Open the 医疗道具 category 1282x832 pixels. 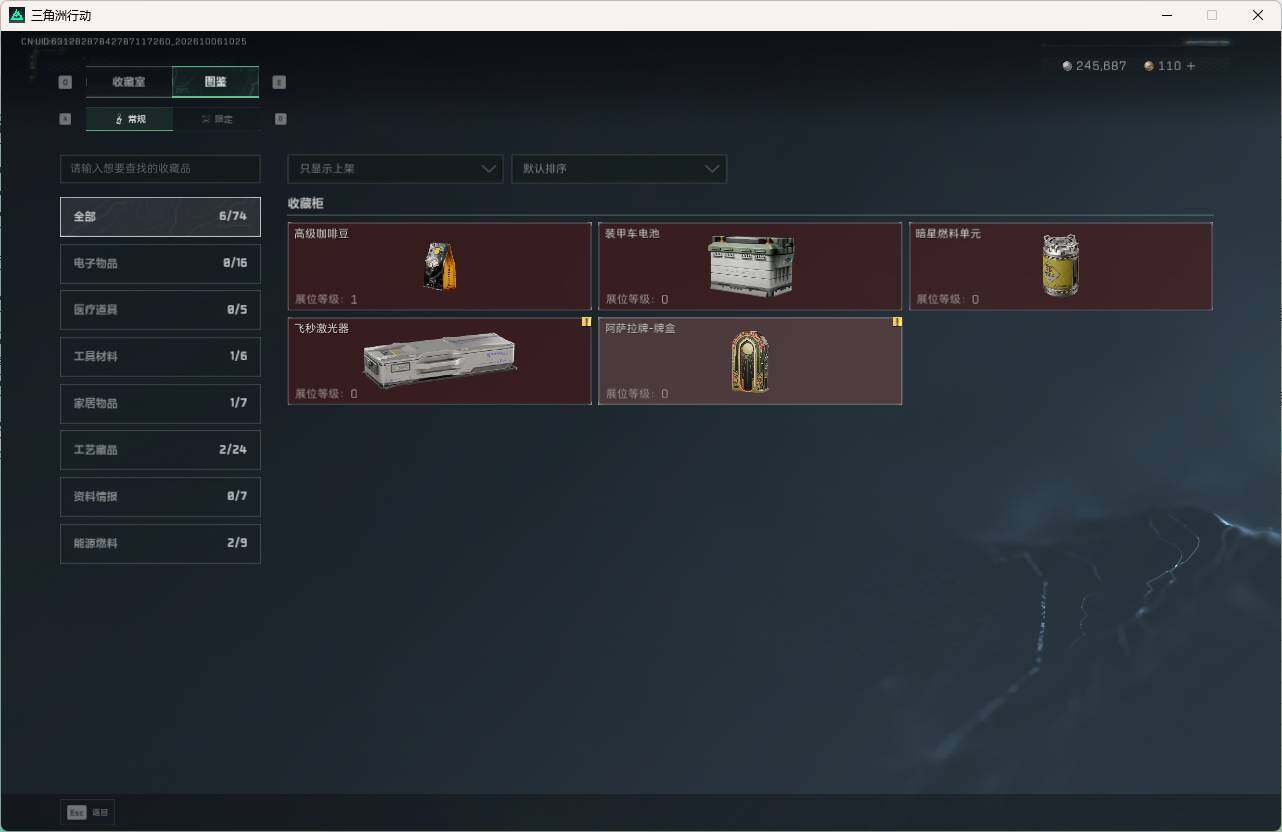160,310
